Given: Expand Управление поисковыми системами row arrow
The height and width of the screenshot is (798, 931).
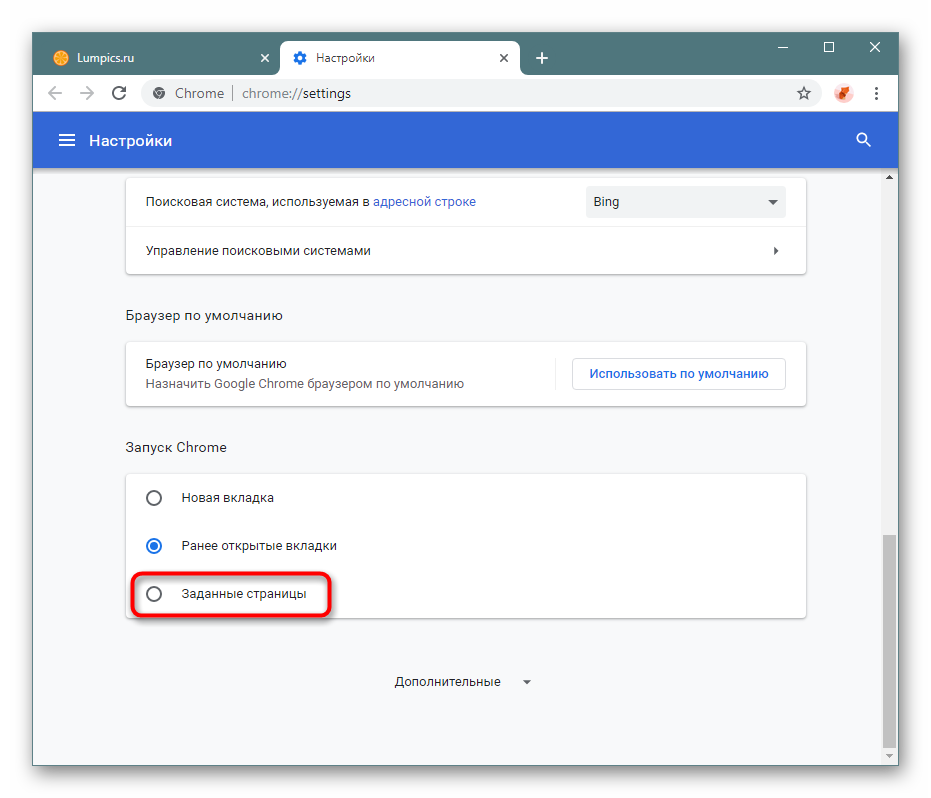Looking at the screenshot, I should click(775, 251).
